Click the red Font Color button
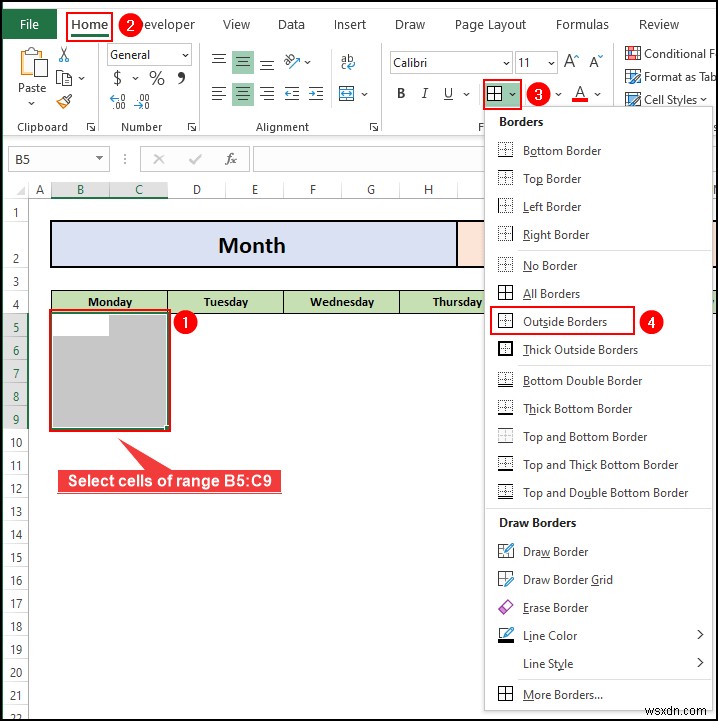 pyautogui.click(x=580, y=94)
